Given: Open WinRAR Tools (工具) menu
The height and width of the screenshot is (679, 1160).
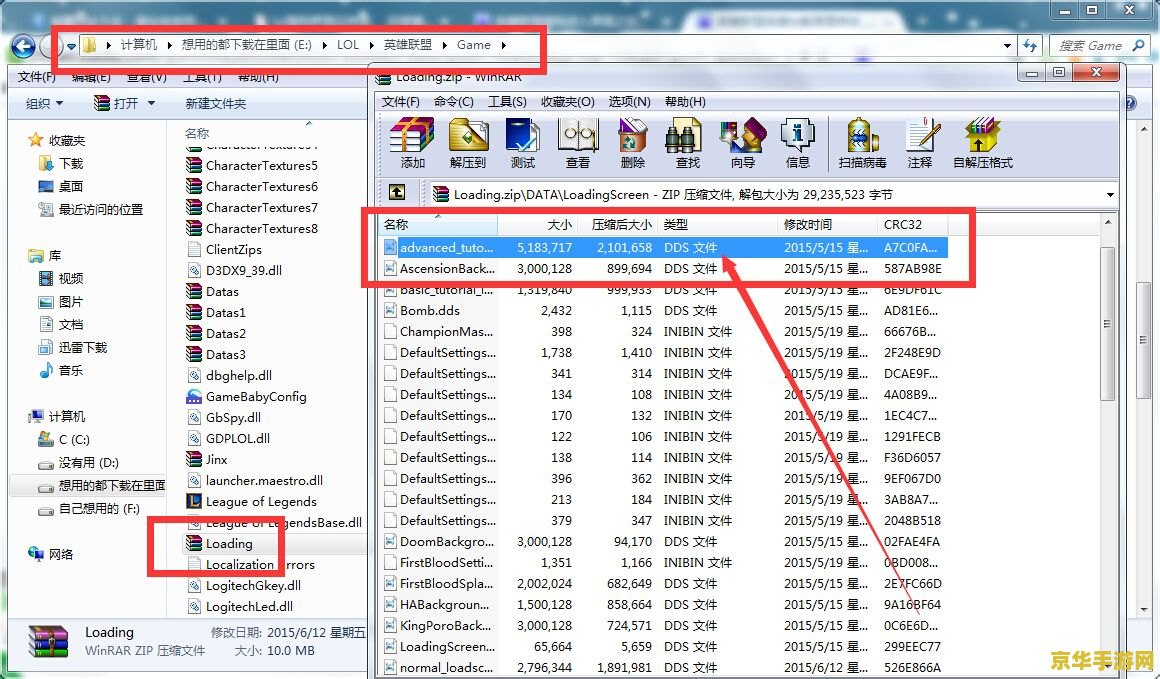Looking at the screenshot, I should pyautogui.click(x=507, y=101).
